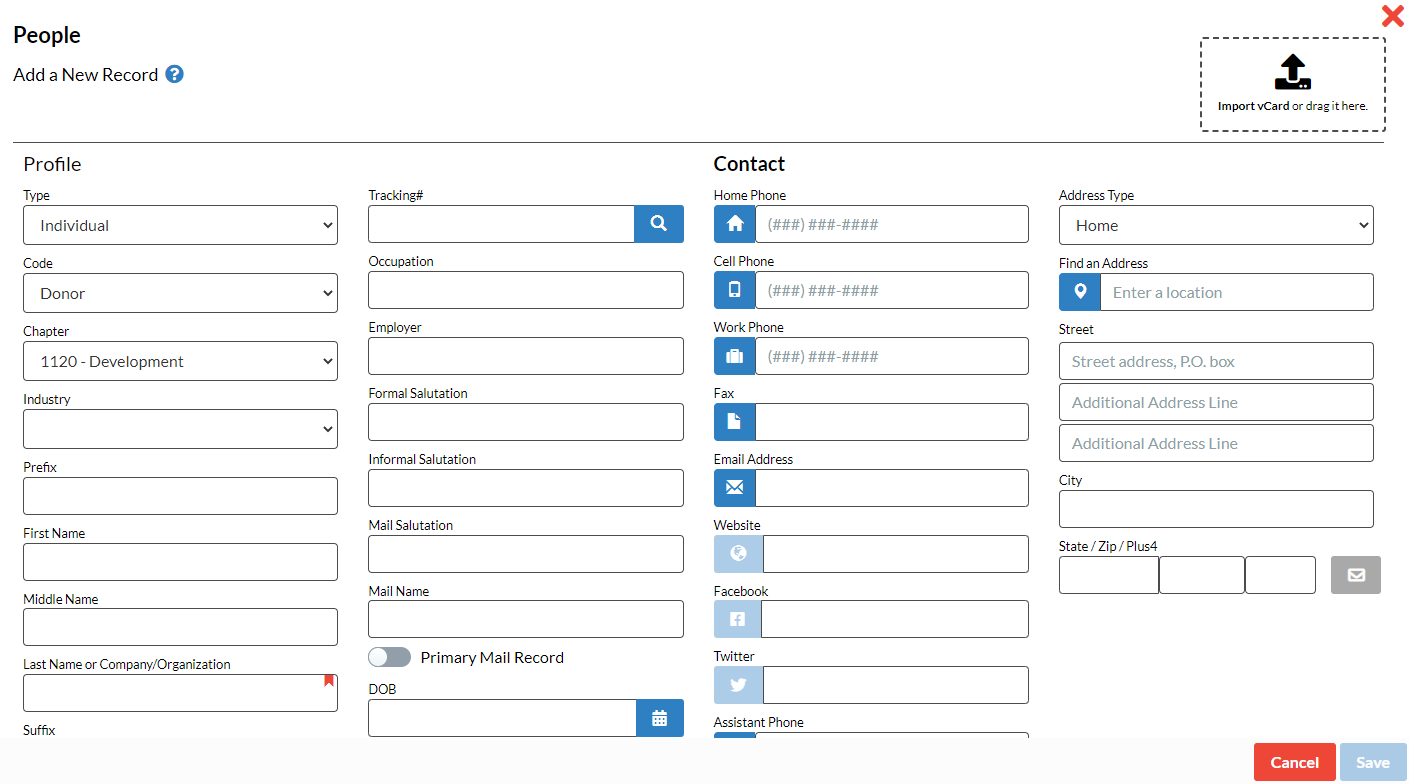This screenshot has width=1409, height=784.
Task: Click the Mail Salutation input field
Action: [526, 554]
